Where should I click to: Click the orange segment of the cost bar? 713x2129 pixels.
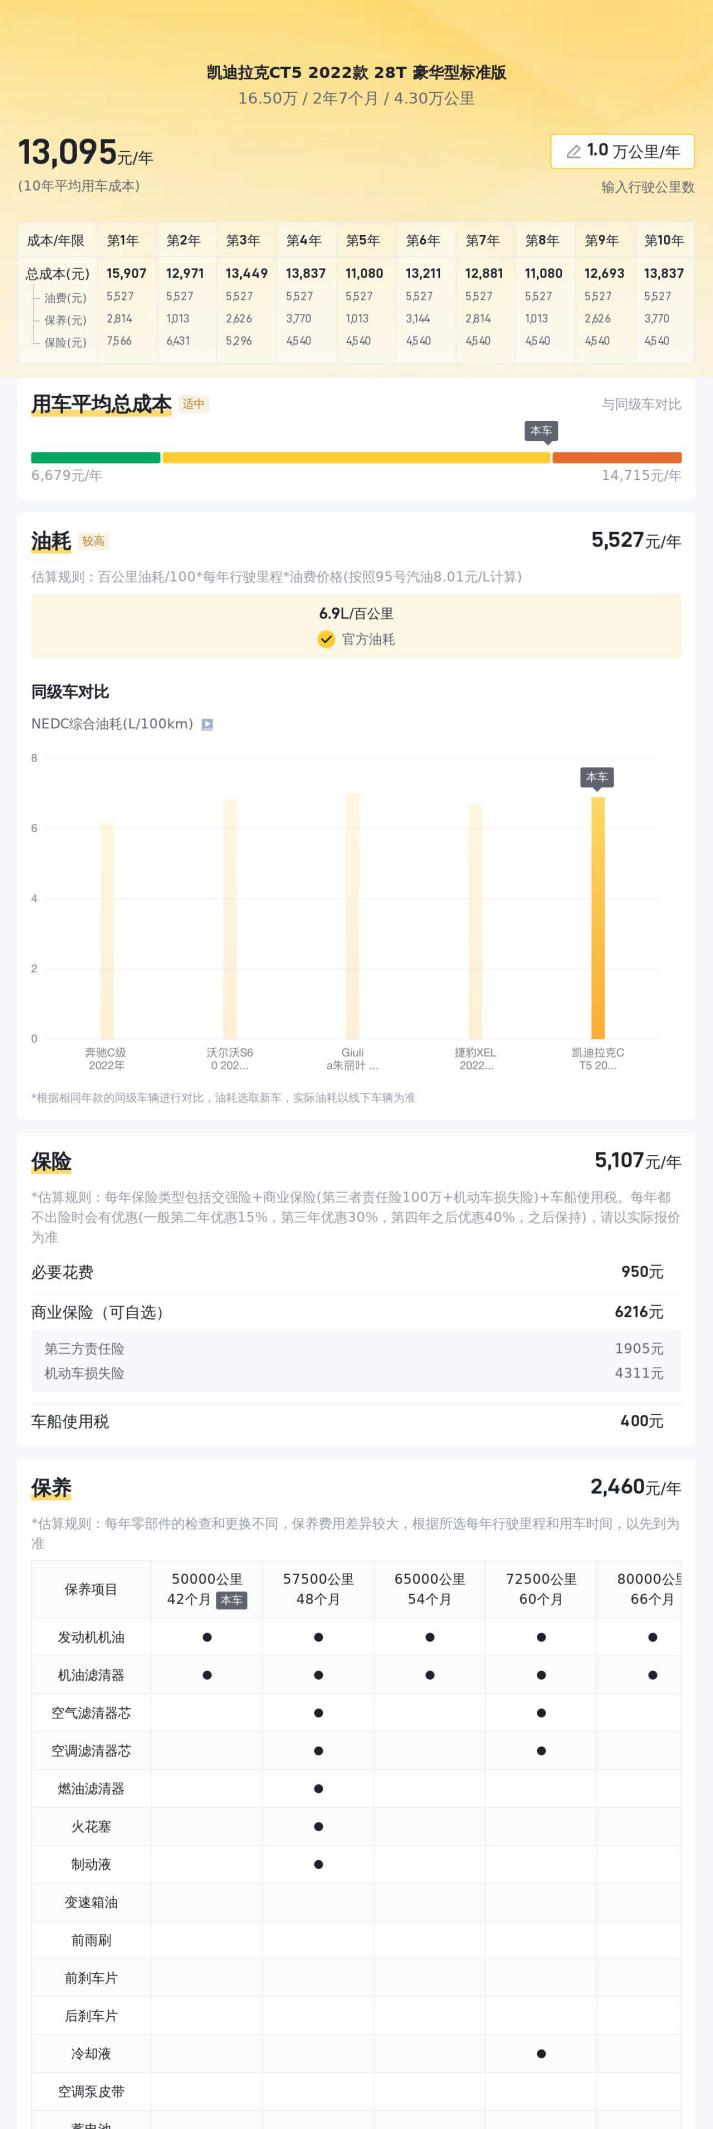(616, 458)
